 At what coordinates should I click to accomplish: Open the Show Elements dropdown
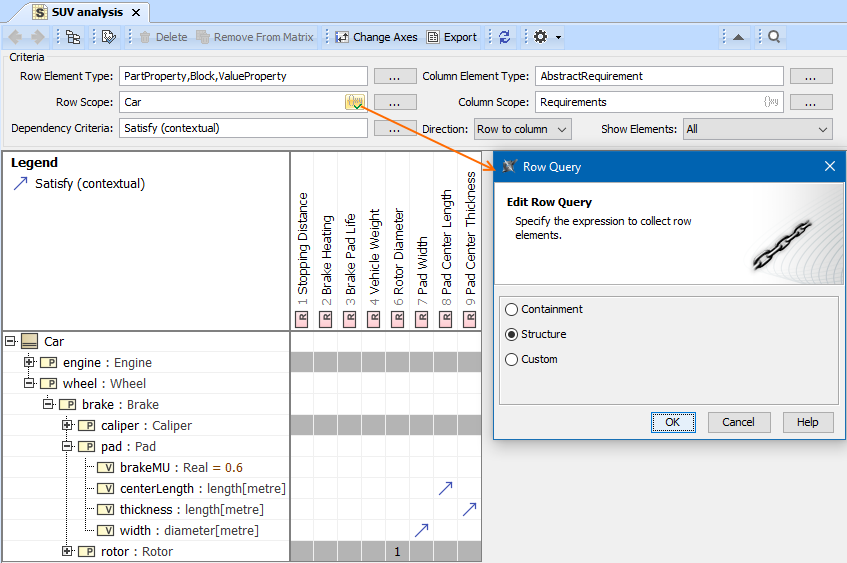[757, 129]
